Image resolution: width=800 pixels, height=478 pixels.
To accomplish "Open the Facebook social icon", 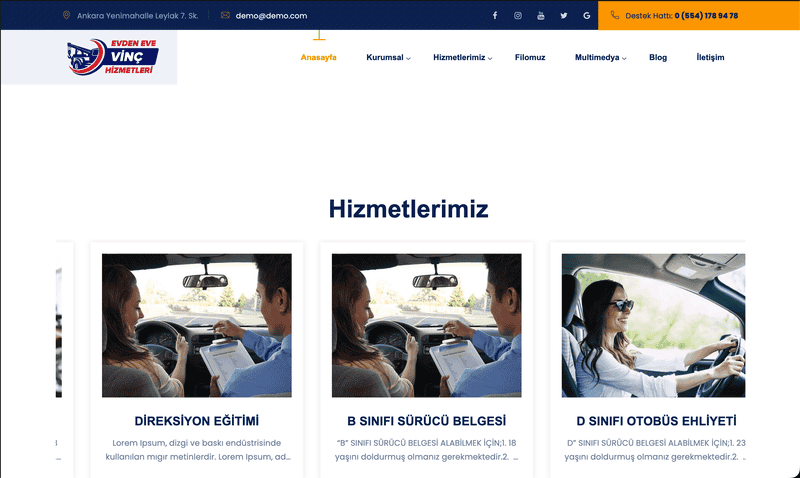I will coord(495,15).
